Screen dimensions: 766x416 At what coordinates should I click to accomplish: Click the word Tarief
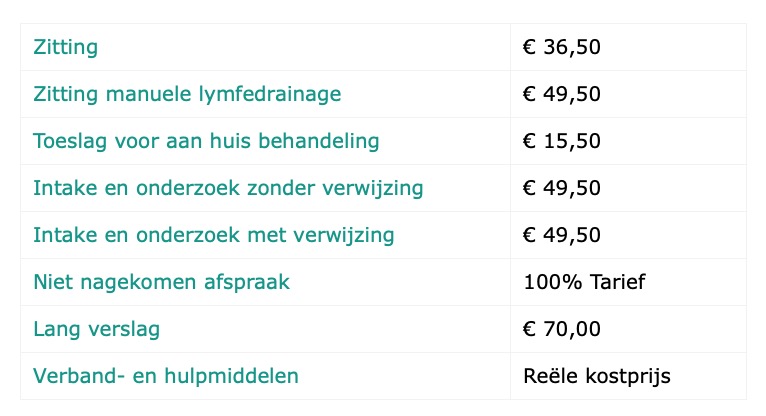[617, 282]
